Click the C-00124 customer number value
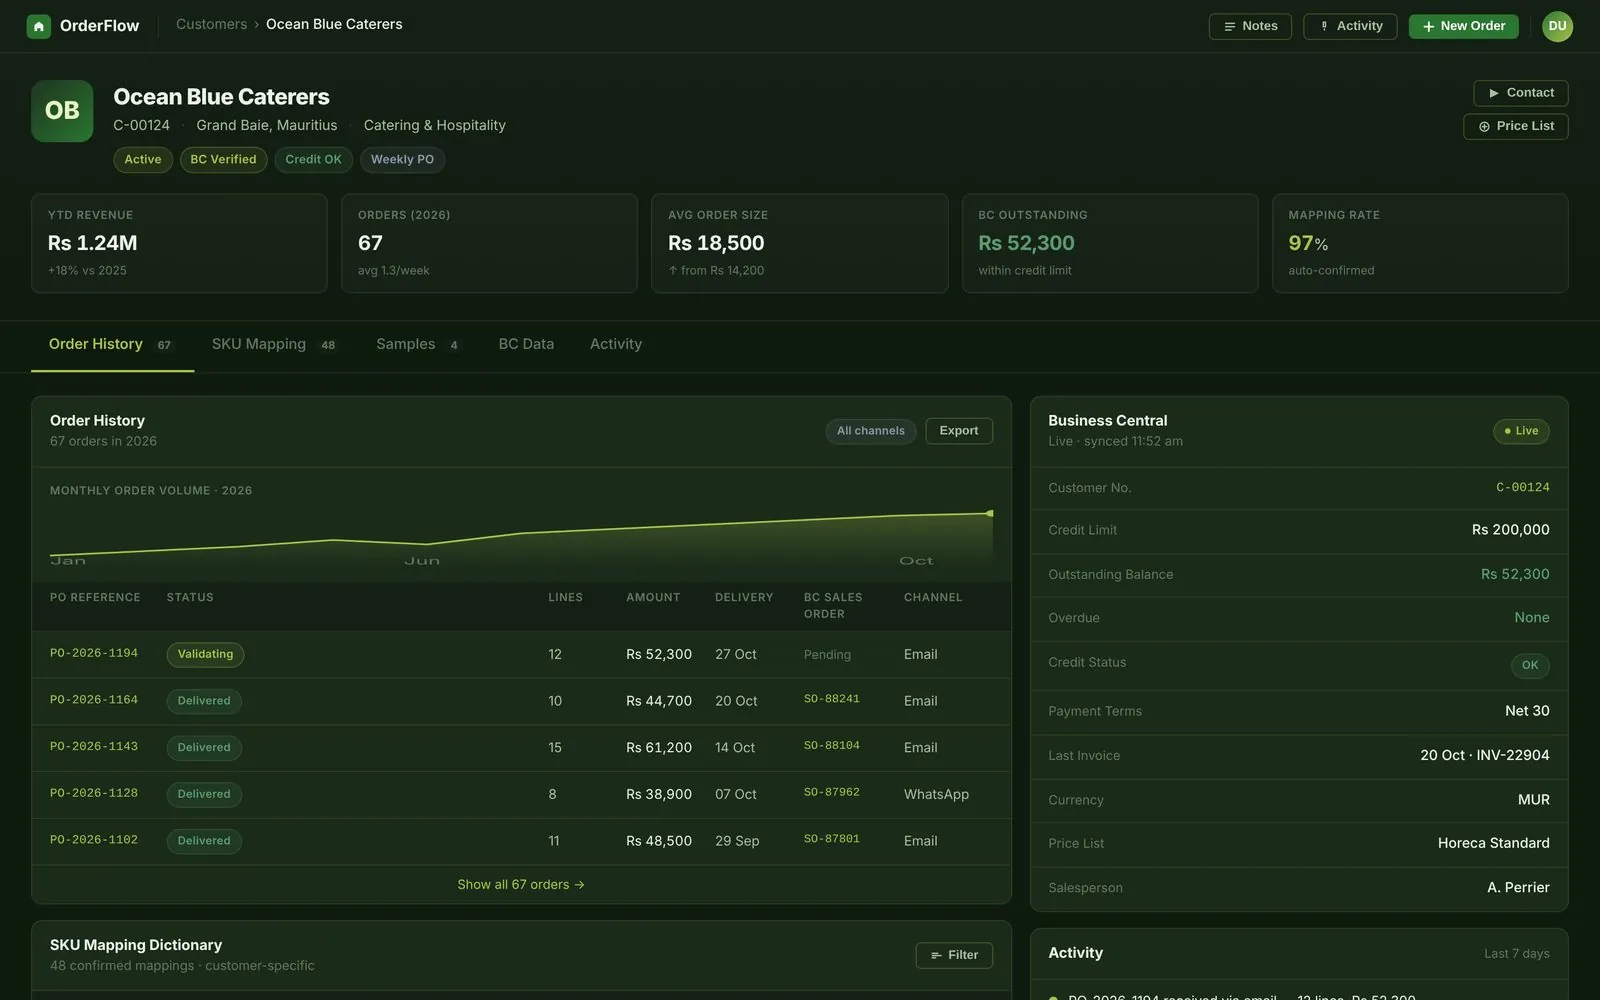The height and width of the screenshot is (1000, 1600). pos(1523,487)
